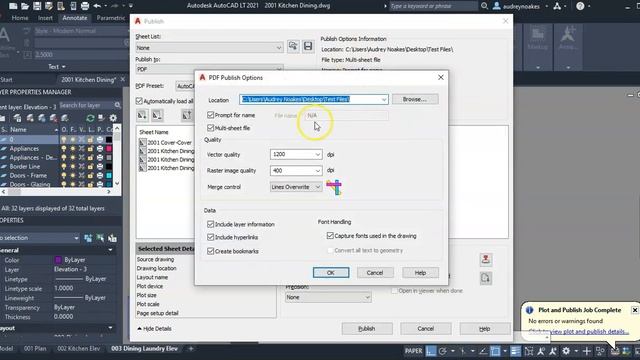Click the polar tracking icon in status bar
Screen dimensions: 640x360
[x=442, y=351]
